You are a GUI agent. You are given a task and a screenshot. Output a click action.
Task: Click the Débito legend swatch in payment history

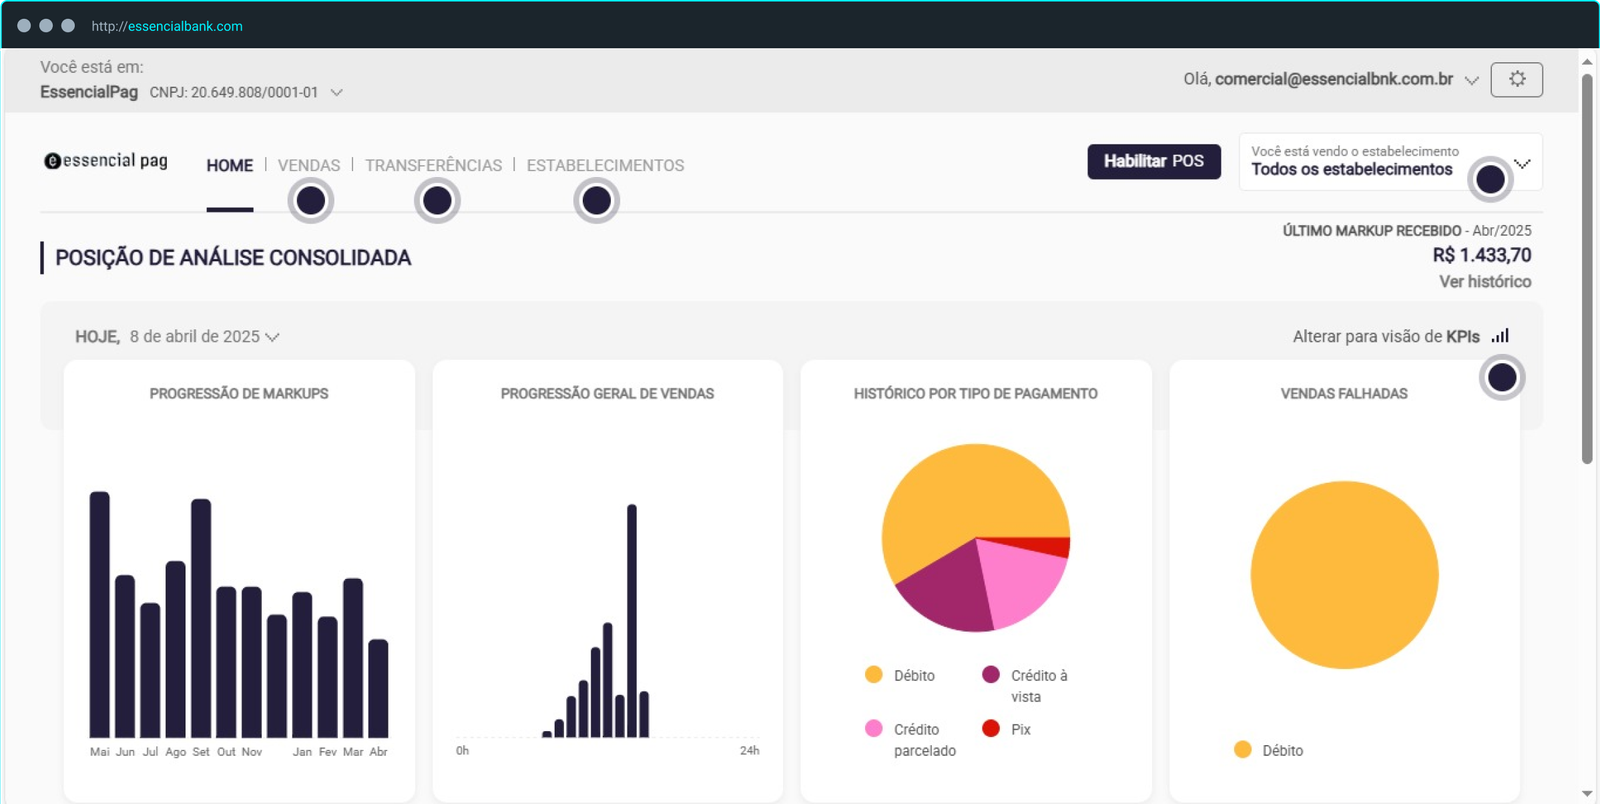click(874, 675)
